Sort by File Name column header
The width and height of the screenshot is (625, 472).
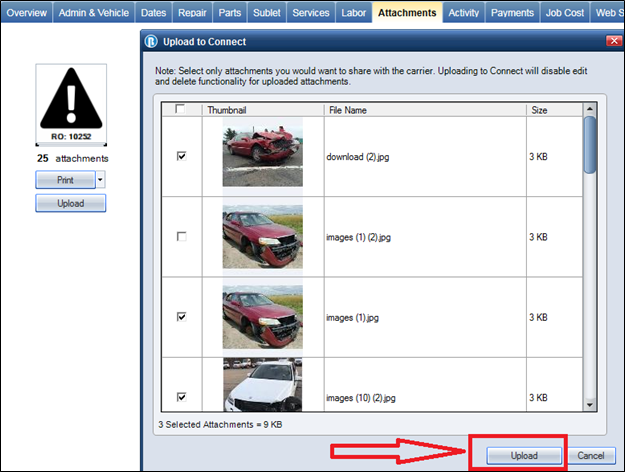click(425, 110)
